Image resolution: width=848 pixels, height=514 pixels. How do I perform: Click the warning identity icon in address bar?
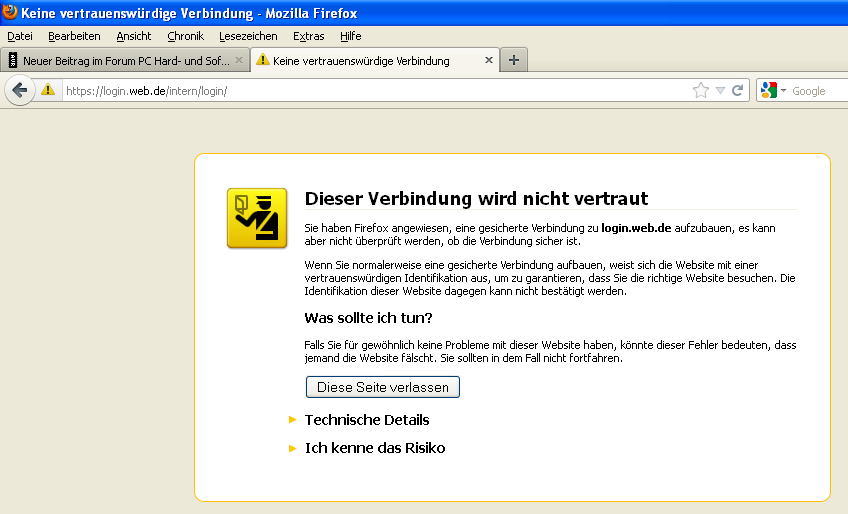tap(48, 90)
